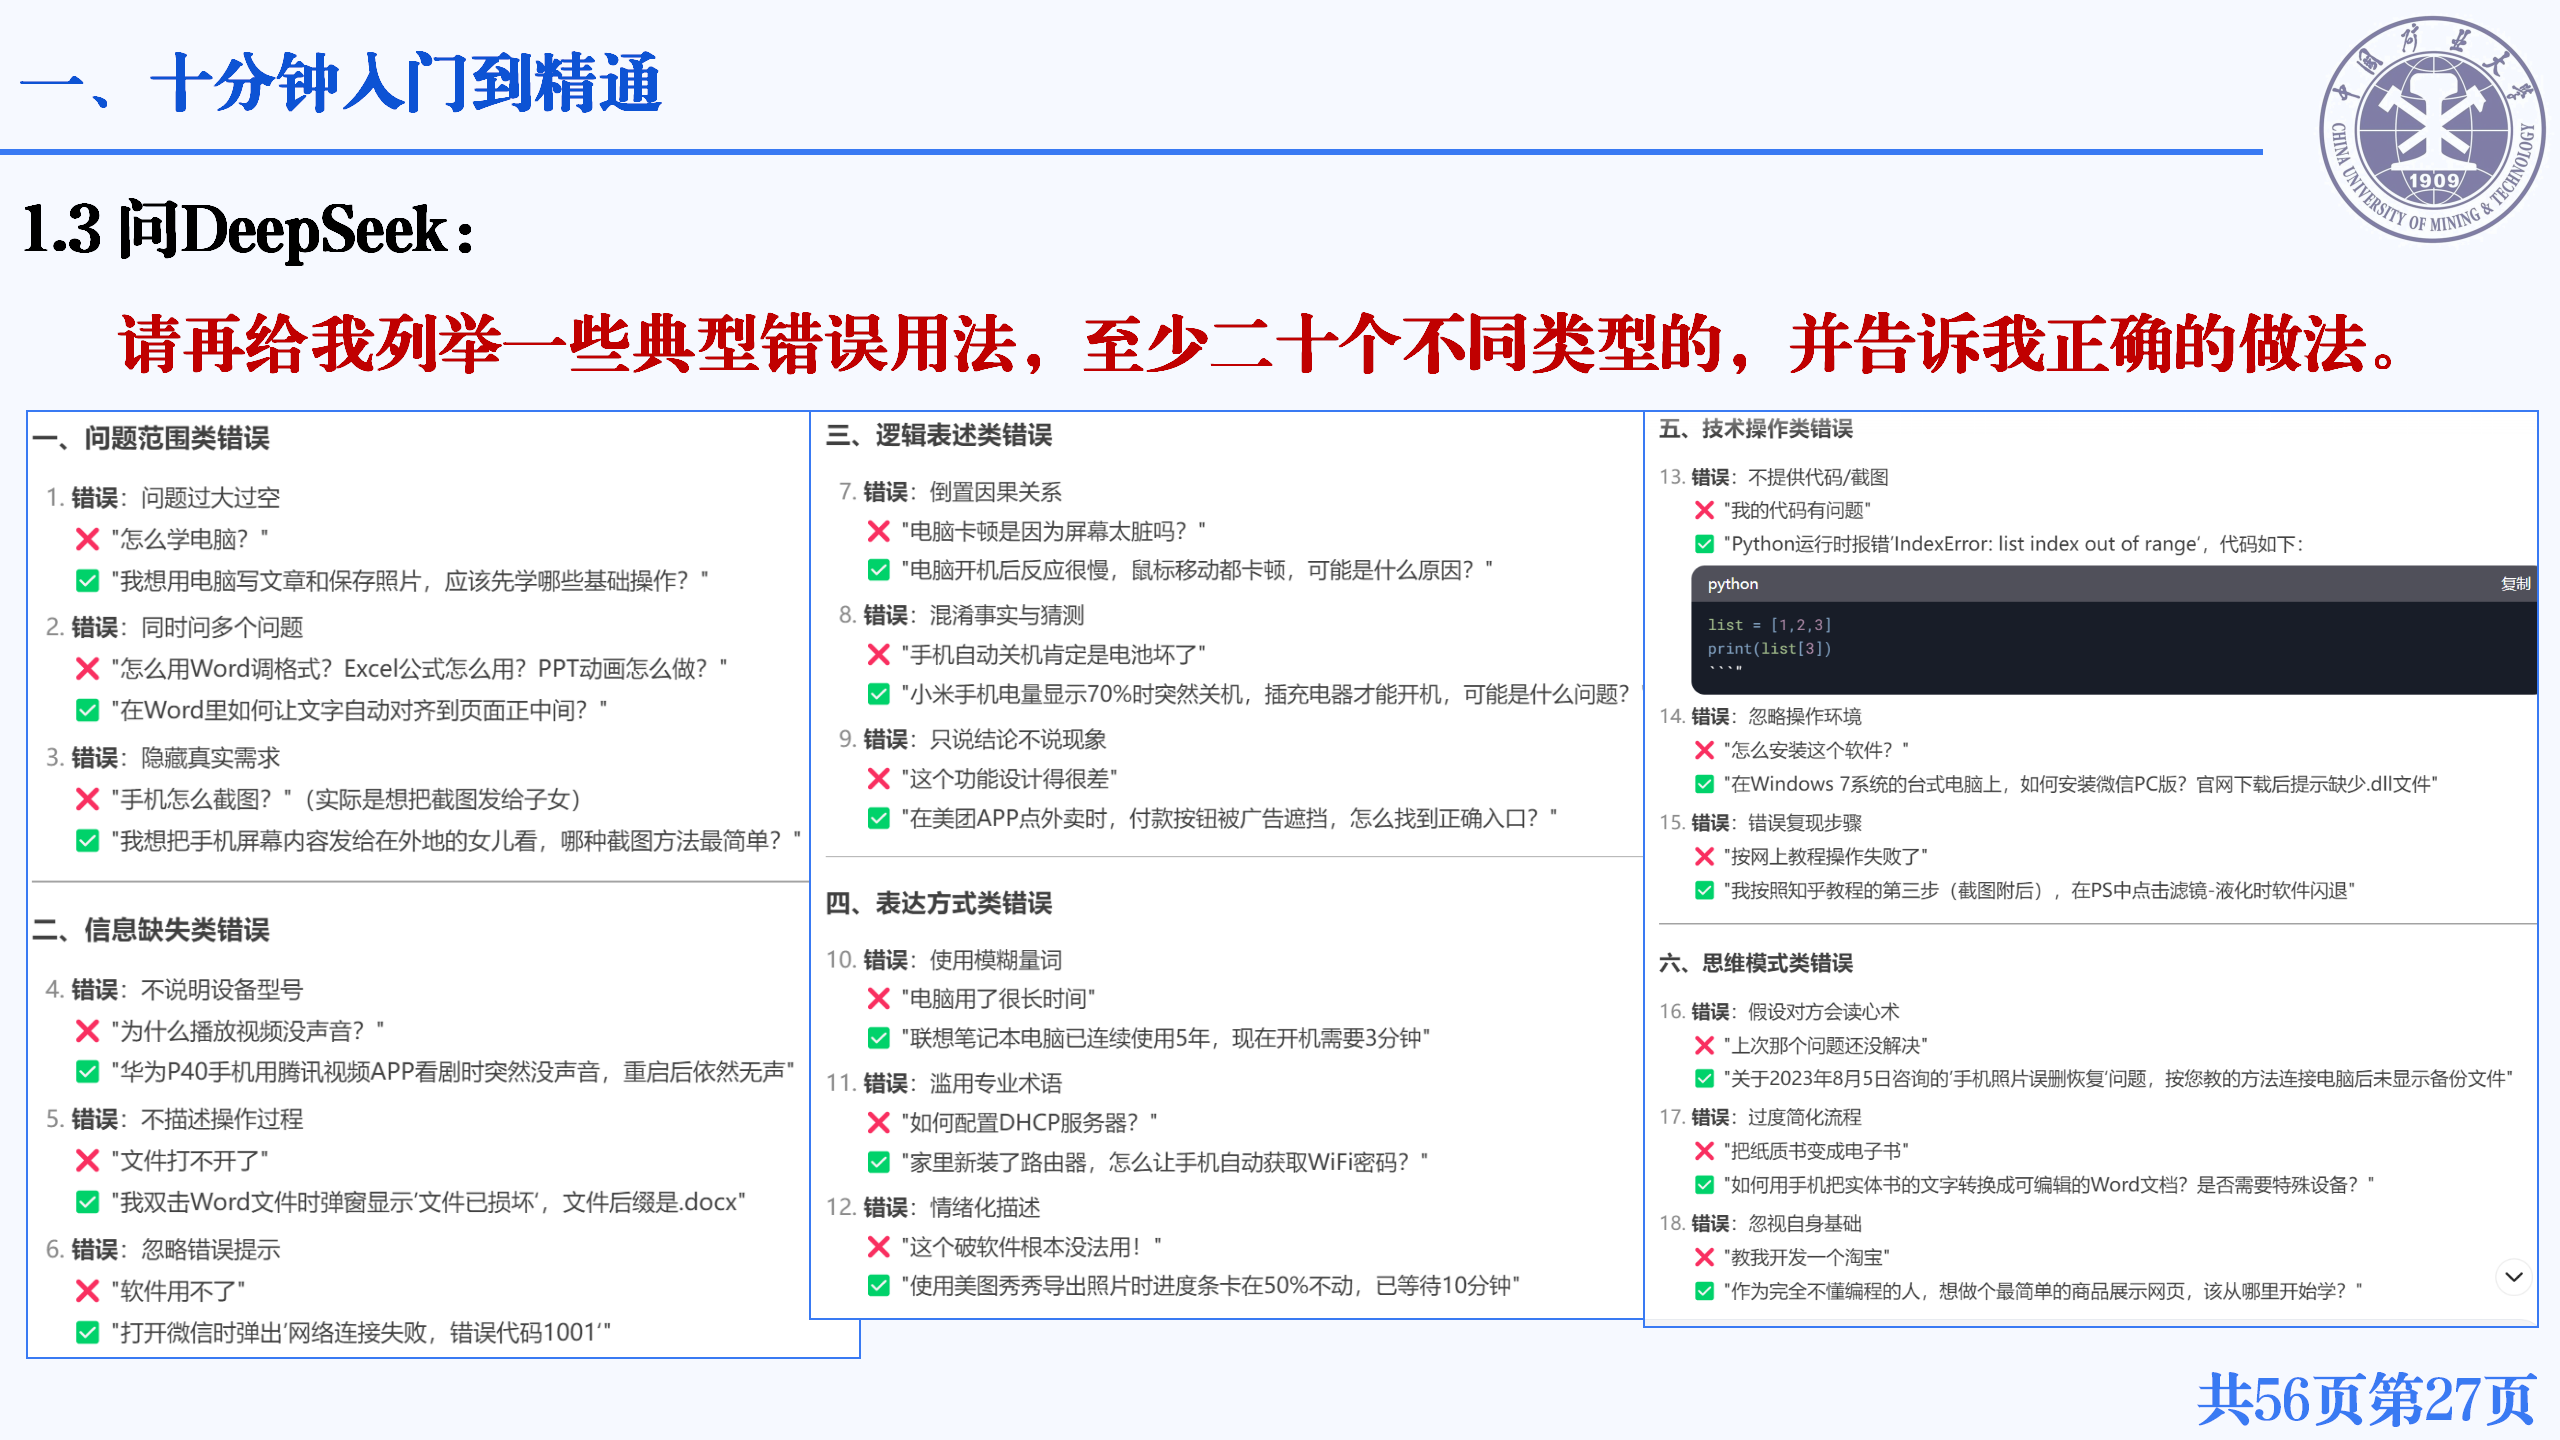Click the 美团APP点外卖 correct example
This screenshot has height=1440, width=2560.
tap(1230, 819)
